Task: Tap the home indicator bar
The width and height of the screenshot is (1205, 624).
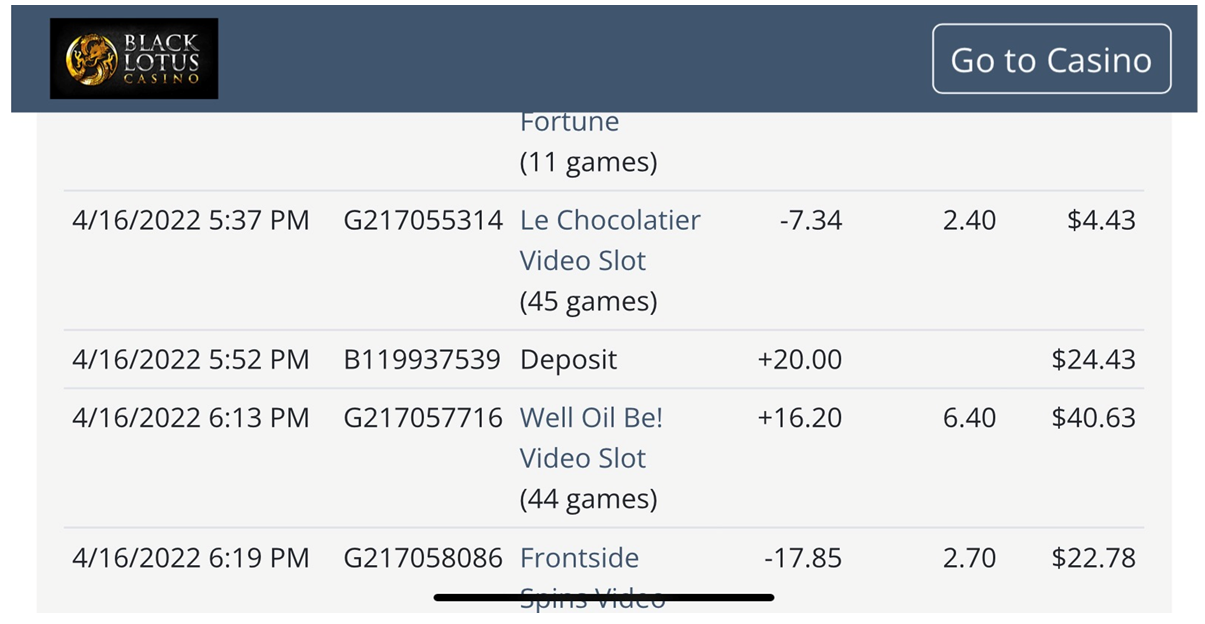Action: click(603, 598)
